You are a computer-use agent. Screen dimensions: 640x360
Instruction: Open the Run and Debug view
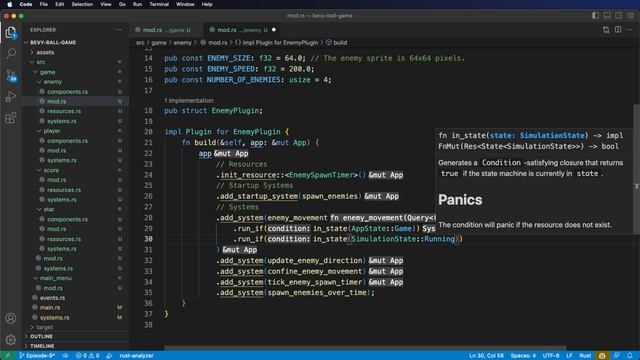pos(11,97)
